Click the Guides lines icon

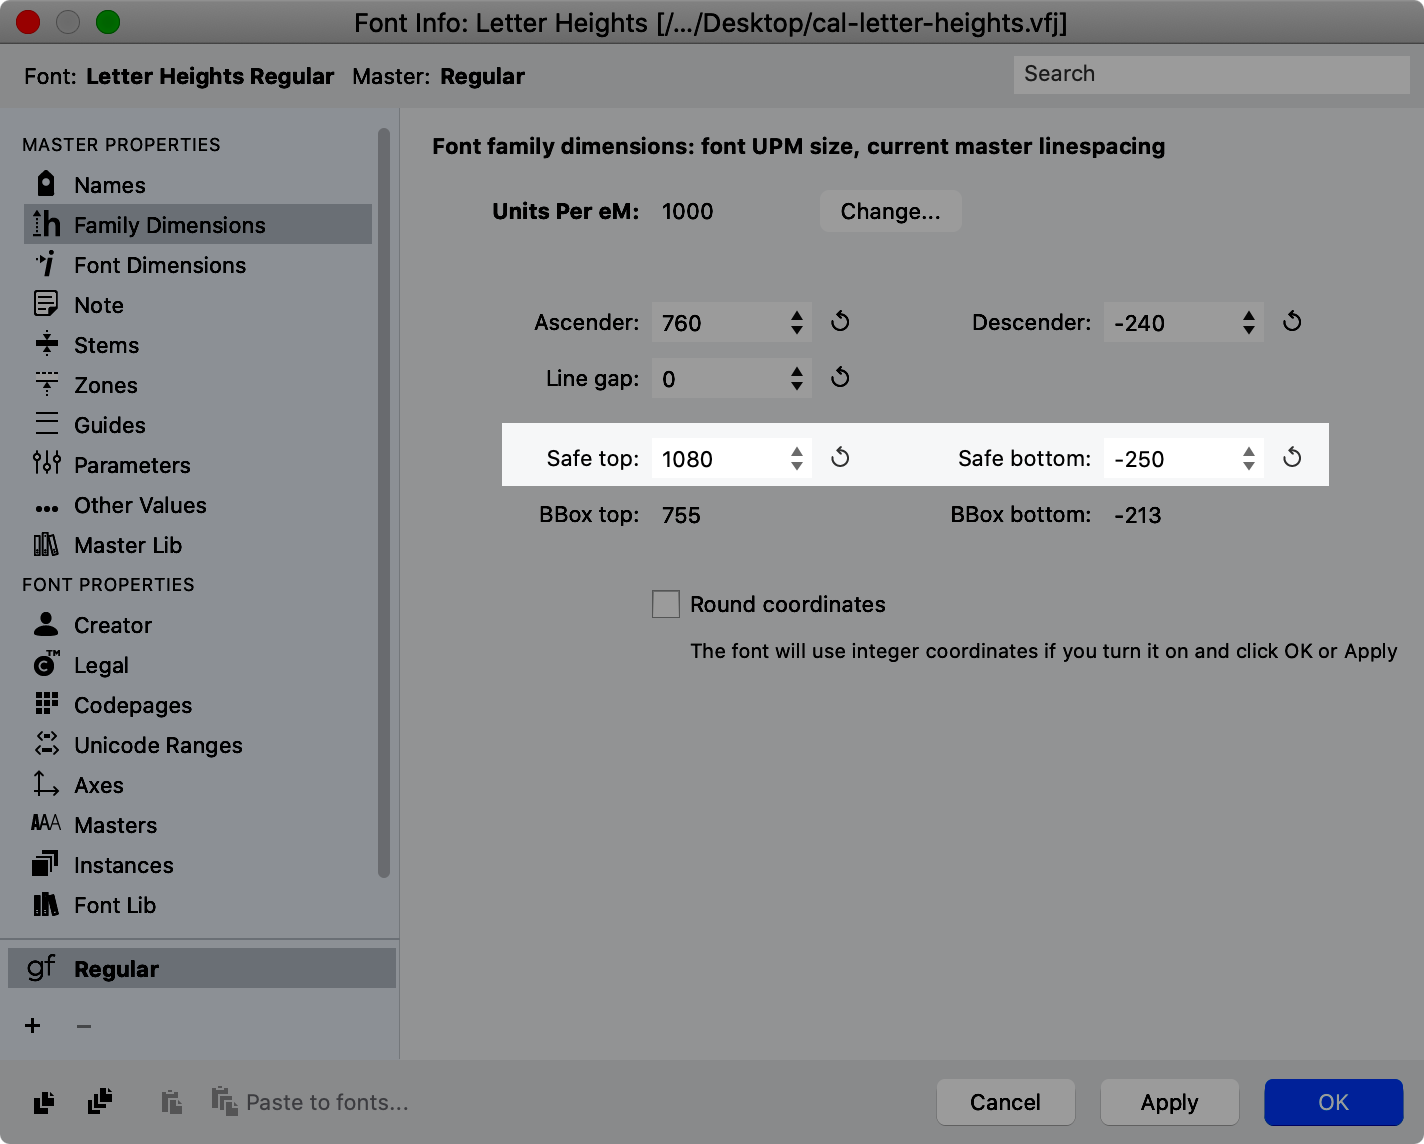click(x=46, y=424)
